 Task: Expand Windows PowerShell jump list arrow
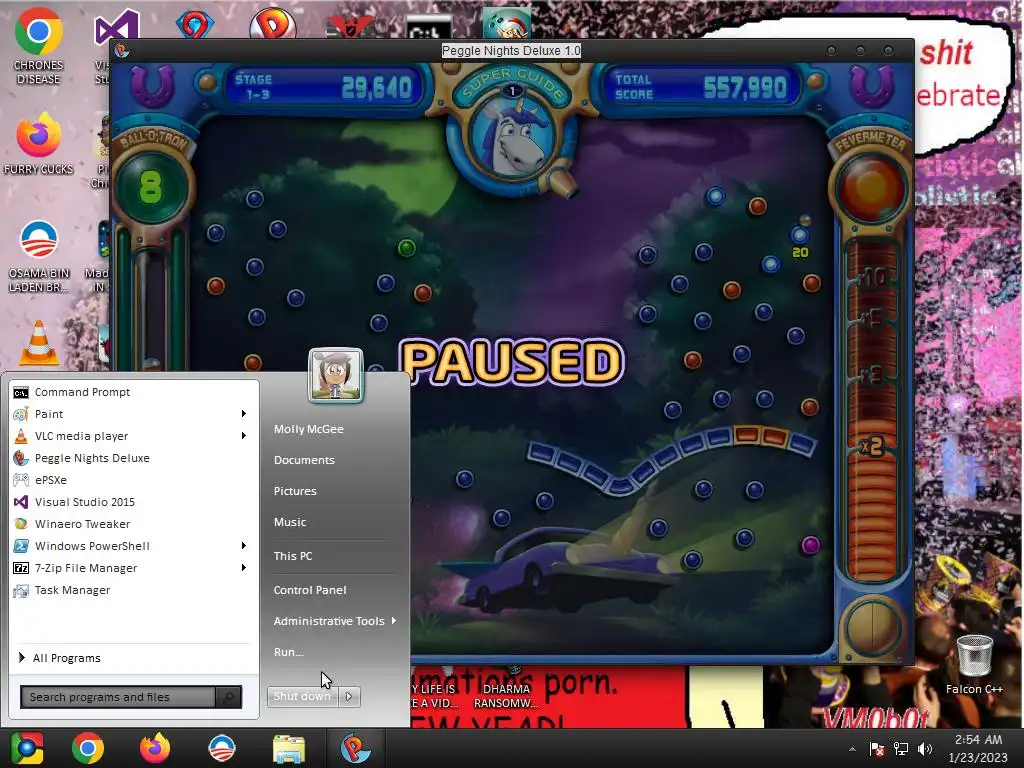(x=244, y=545)
